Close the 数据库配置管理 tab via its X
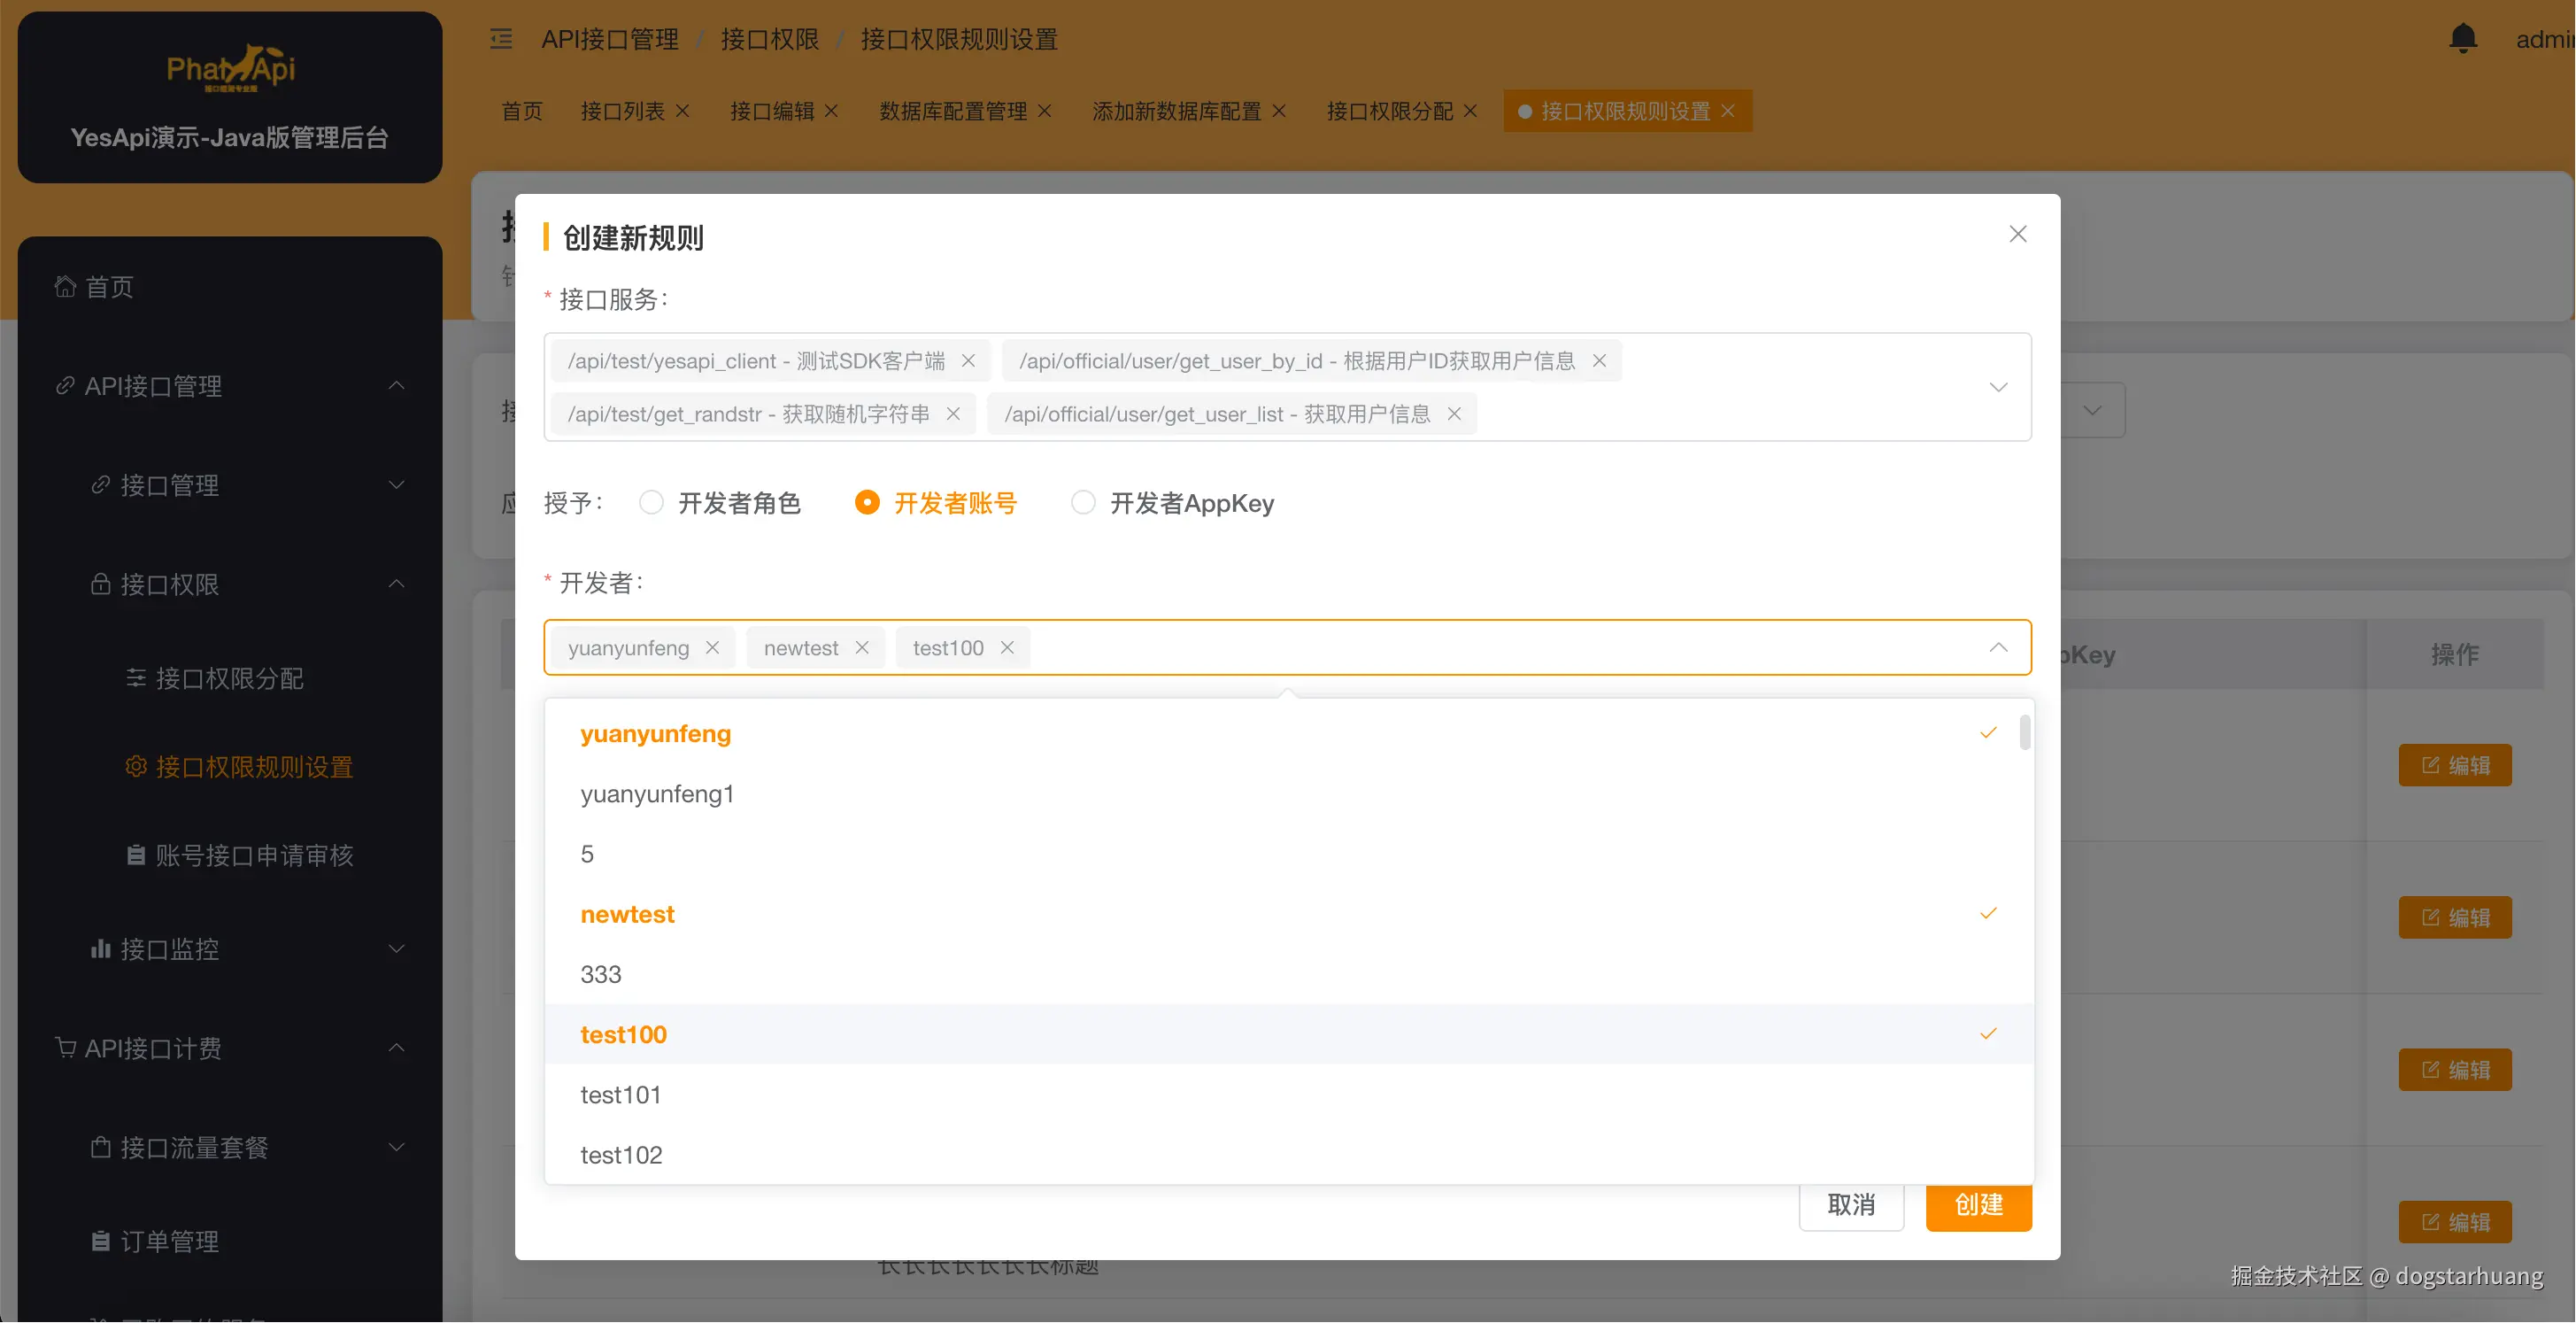Image resolution: width=2576 pixels, height=1323 pixels. click(1044, 111)
